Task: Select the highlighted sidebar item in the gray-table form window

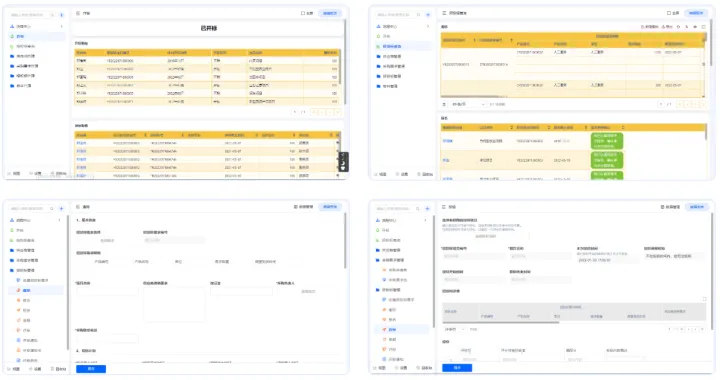Action: click(402, 330)
